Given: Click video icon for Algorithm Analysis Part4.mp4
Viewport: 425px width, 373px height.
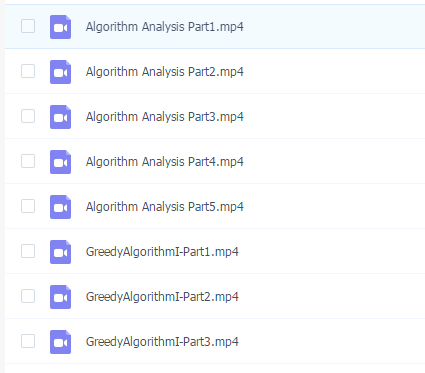Looking at the screenshot, I should tap(60, 162).
